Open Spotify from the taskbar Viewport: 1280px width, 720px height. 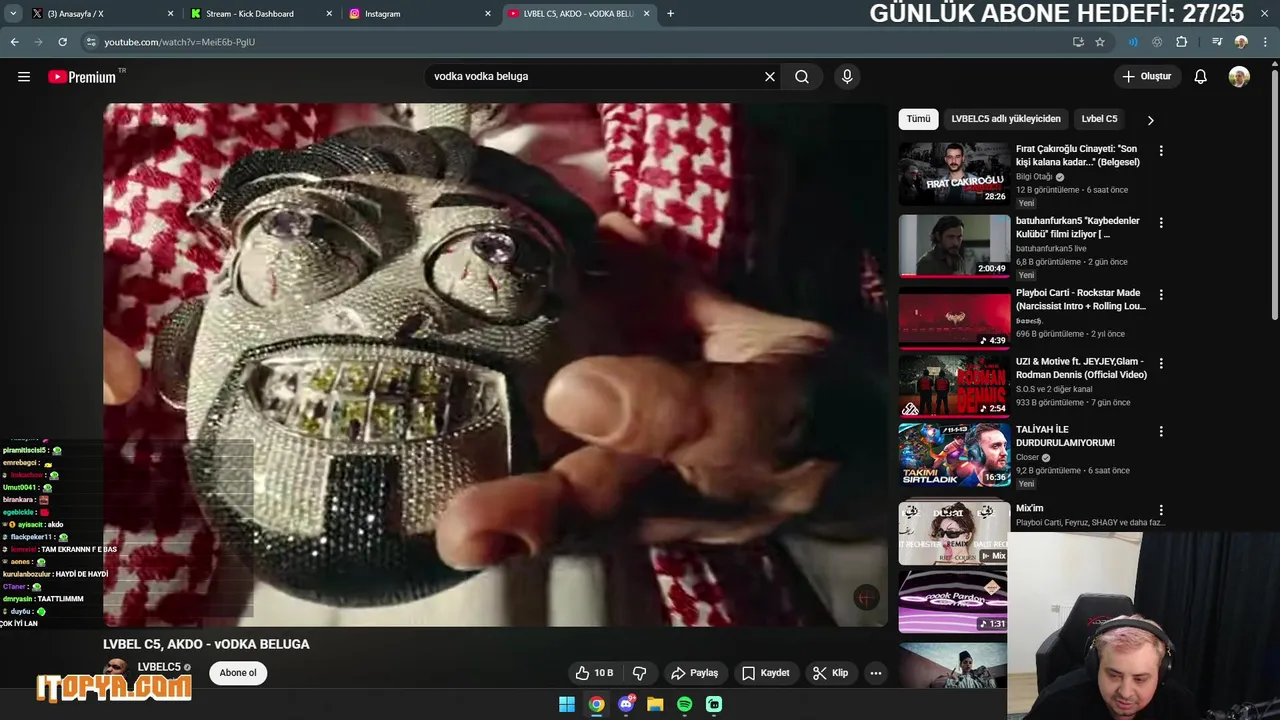[x=684, y=704]
